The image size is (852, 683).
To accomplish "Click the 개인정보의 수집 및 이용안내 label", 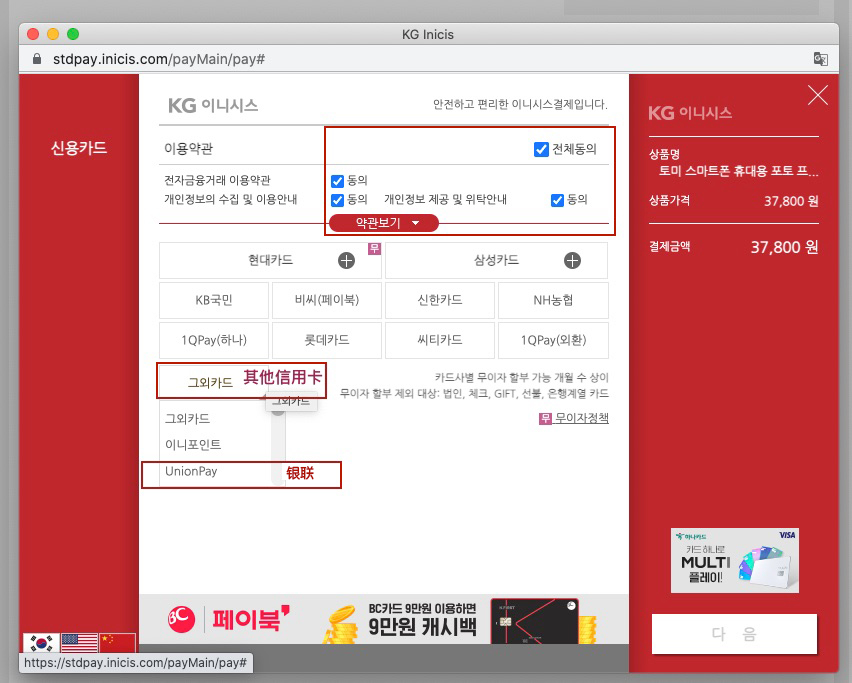I will [230, 199].
